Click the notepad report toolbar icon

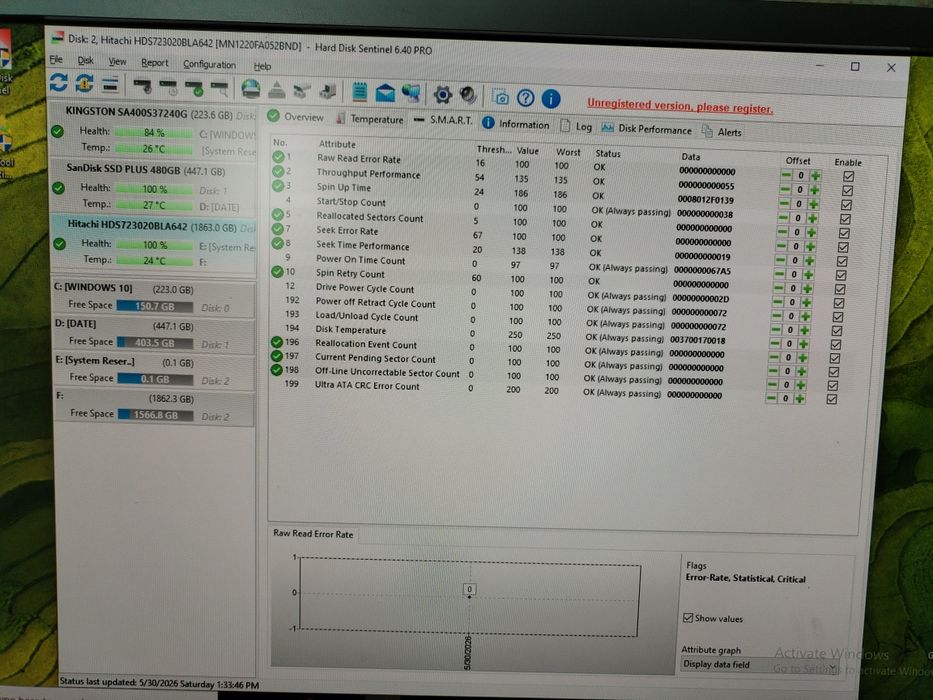coord(359,92)
